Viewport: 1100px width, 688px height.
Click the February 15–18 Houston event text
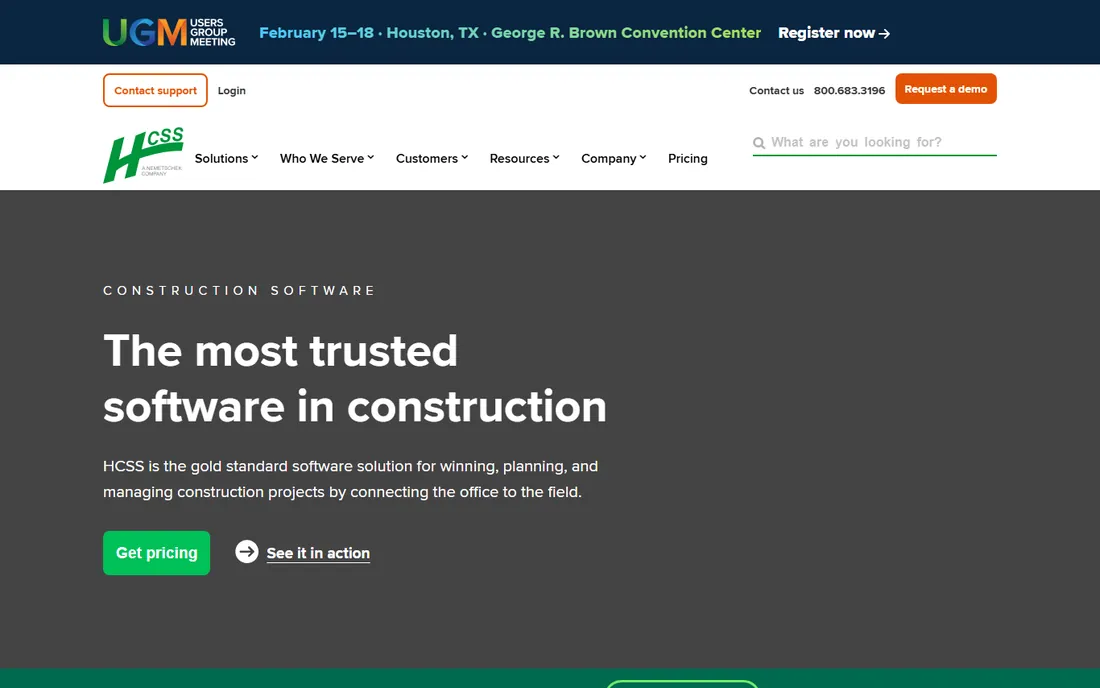(x=510, y=33)
